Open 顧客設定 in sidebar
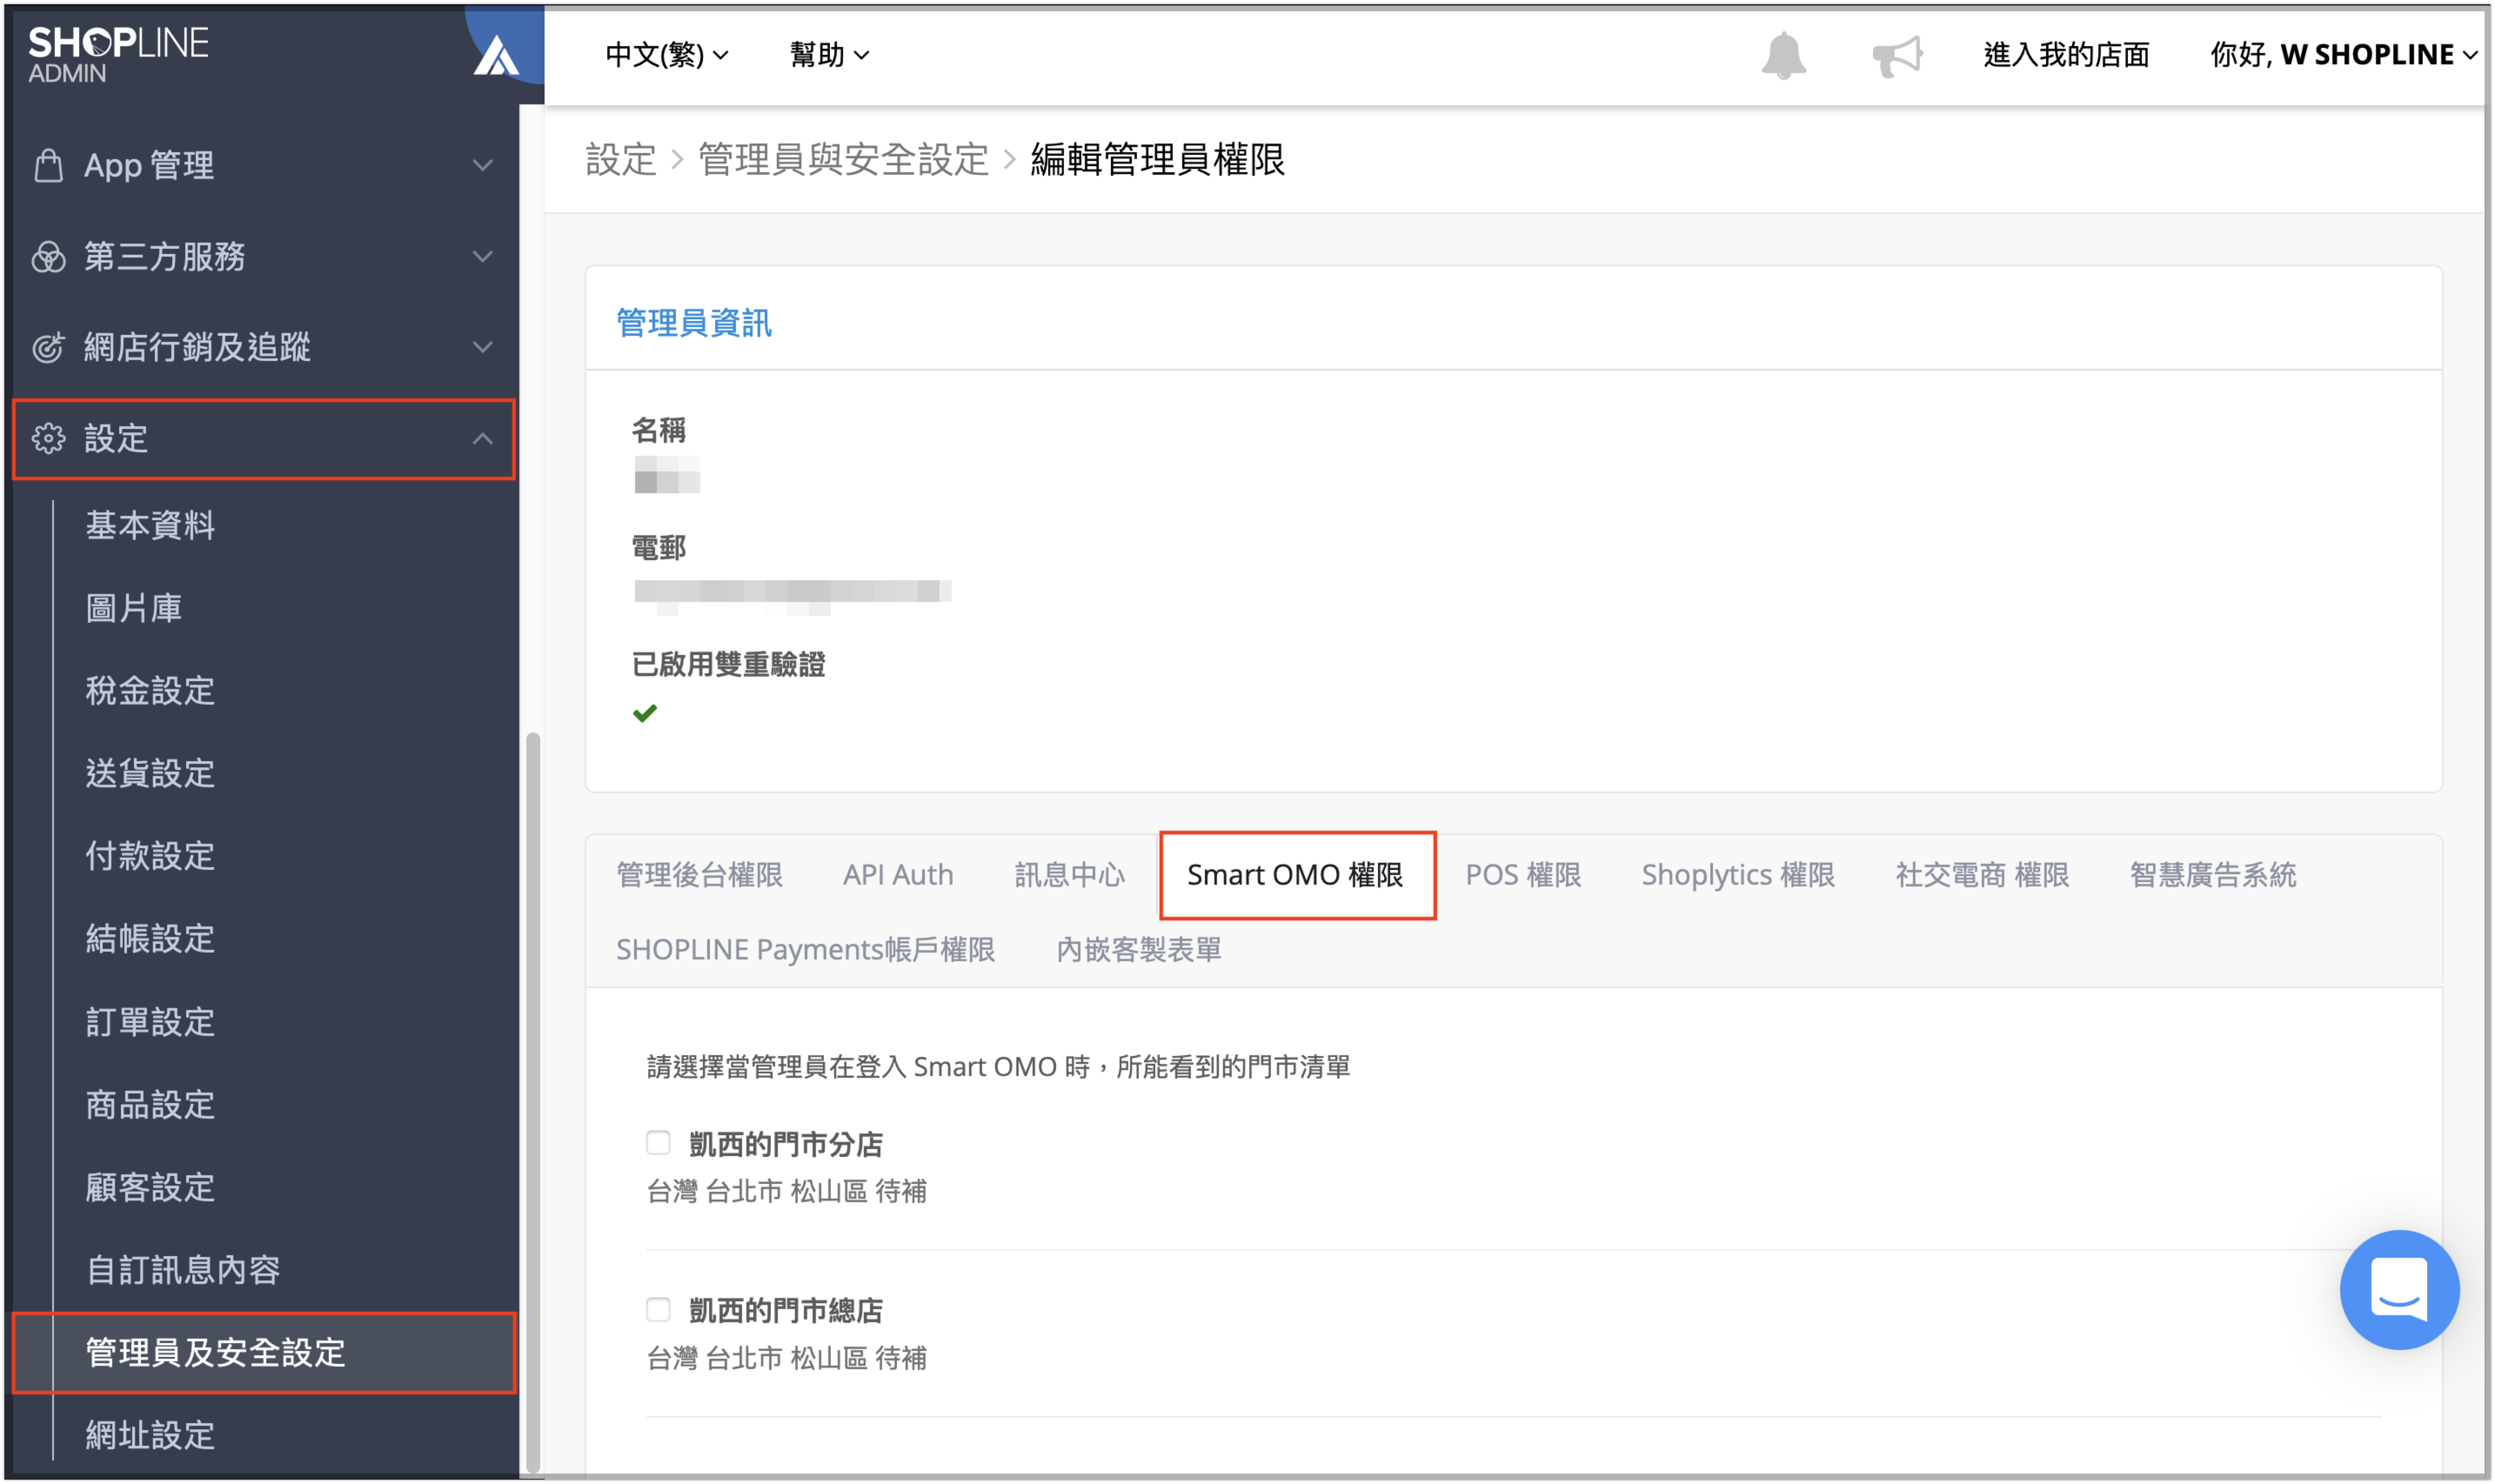 (150, 1187)
